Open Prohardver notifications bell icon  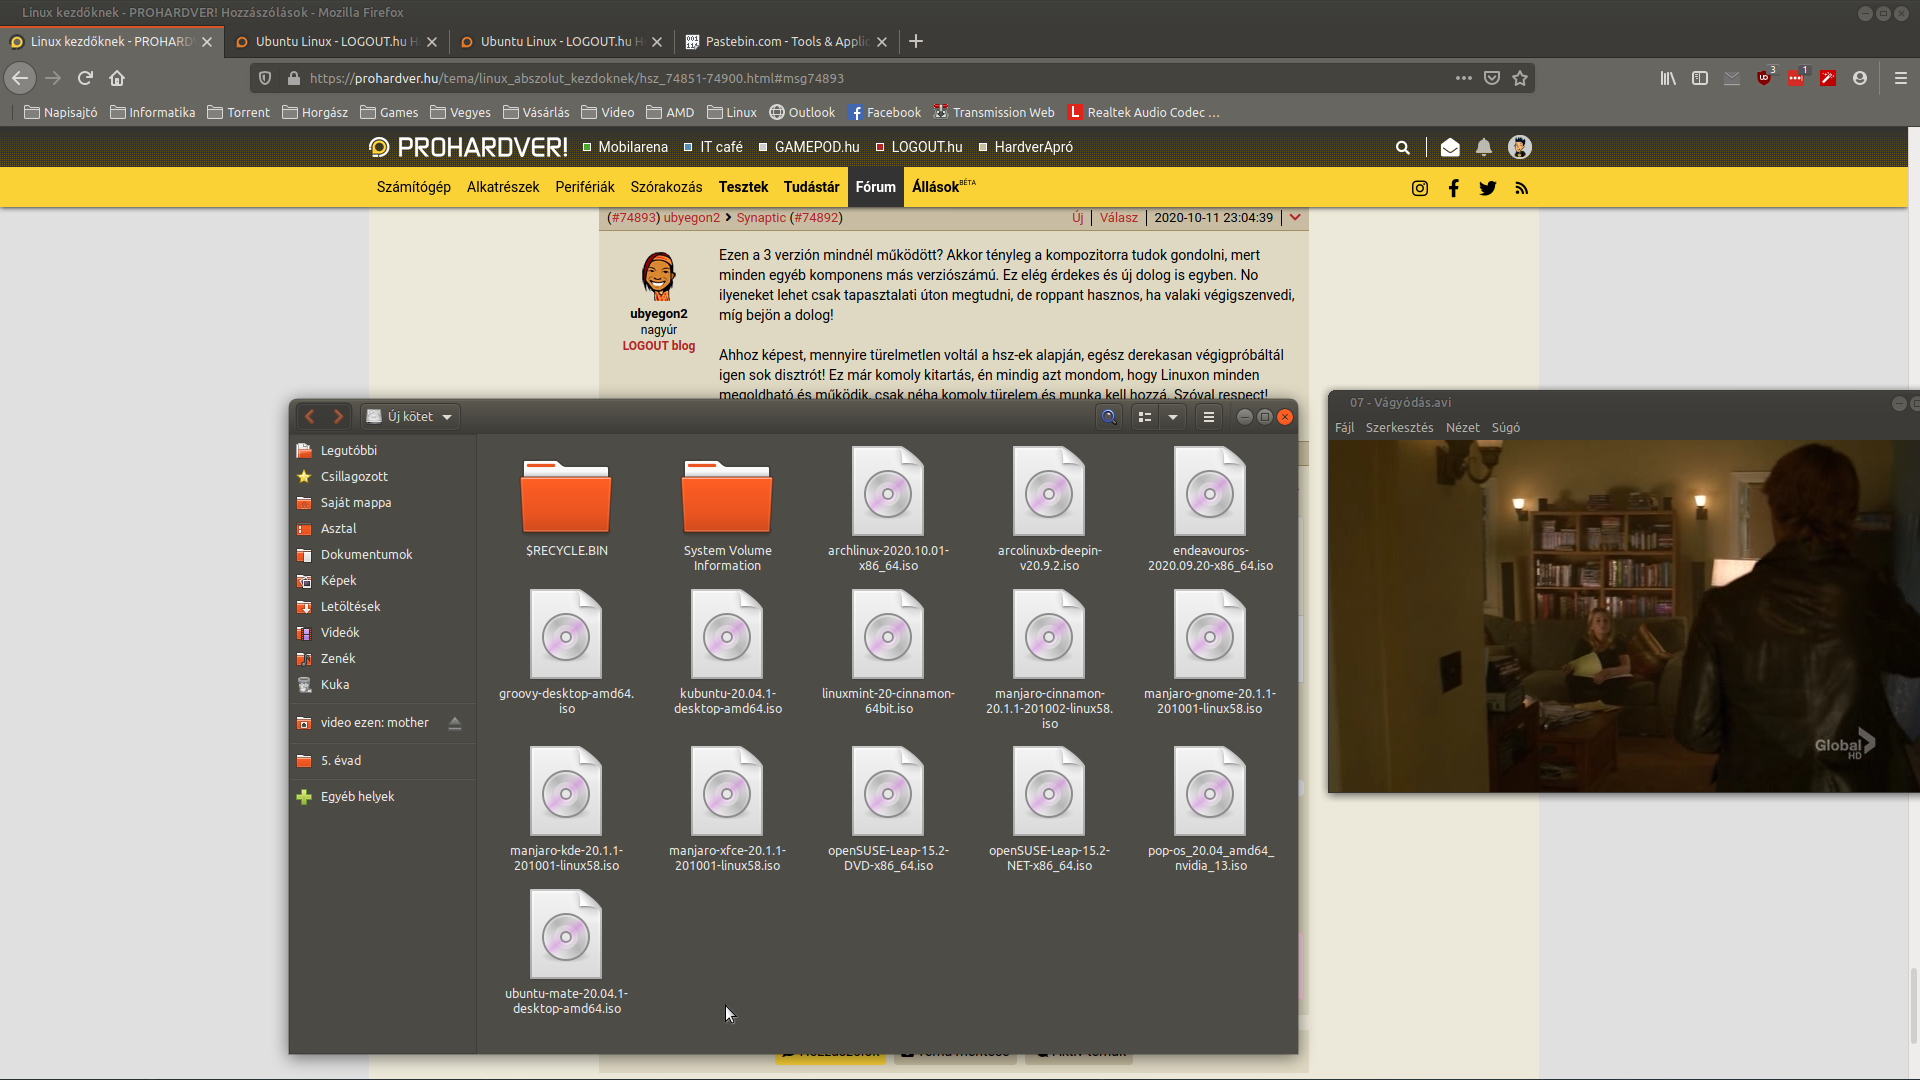(1484, 148)
